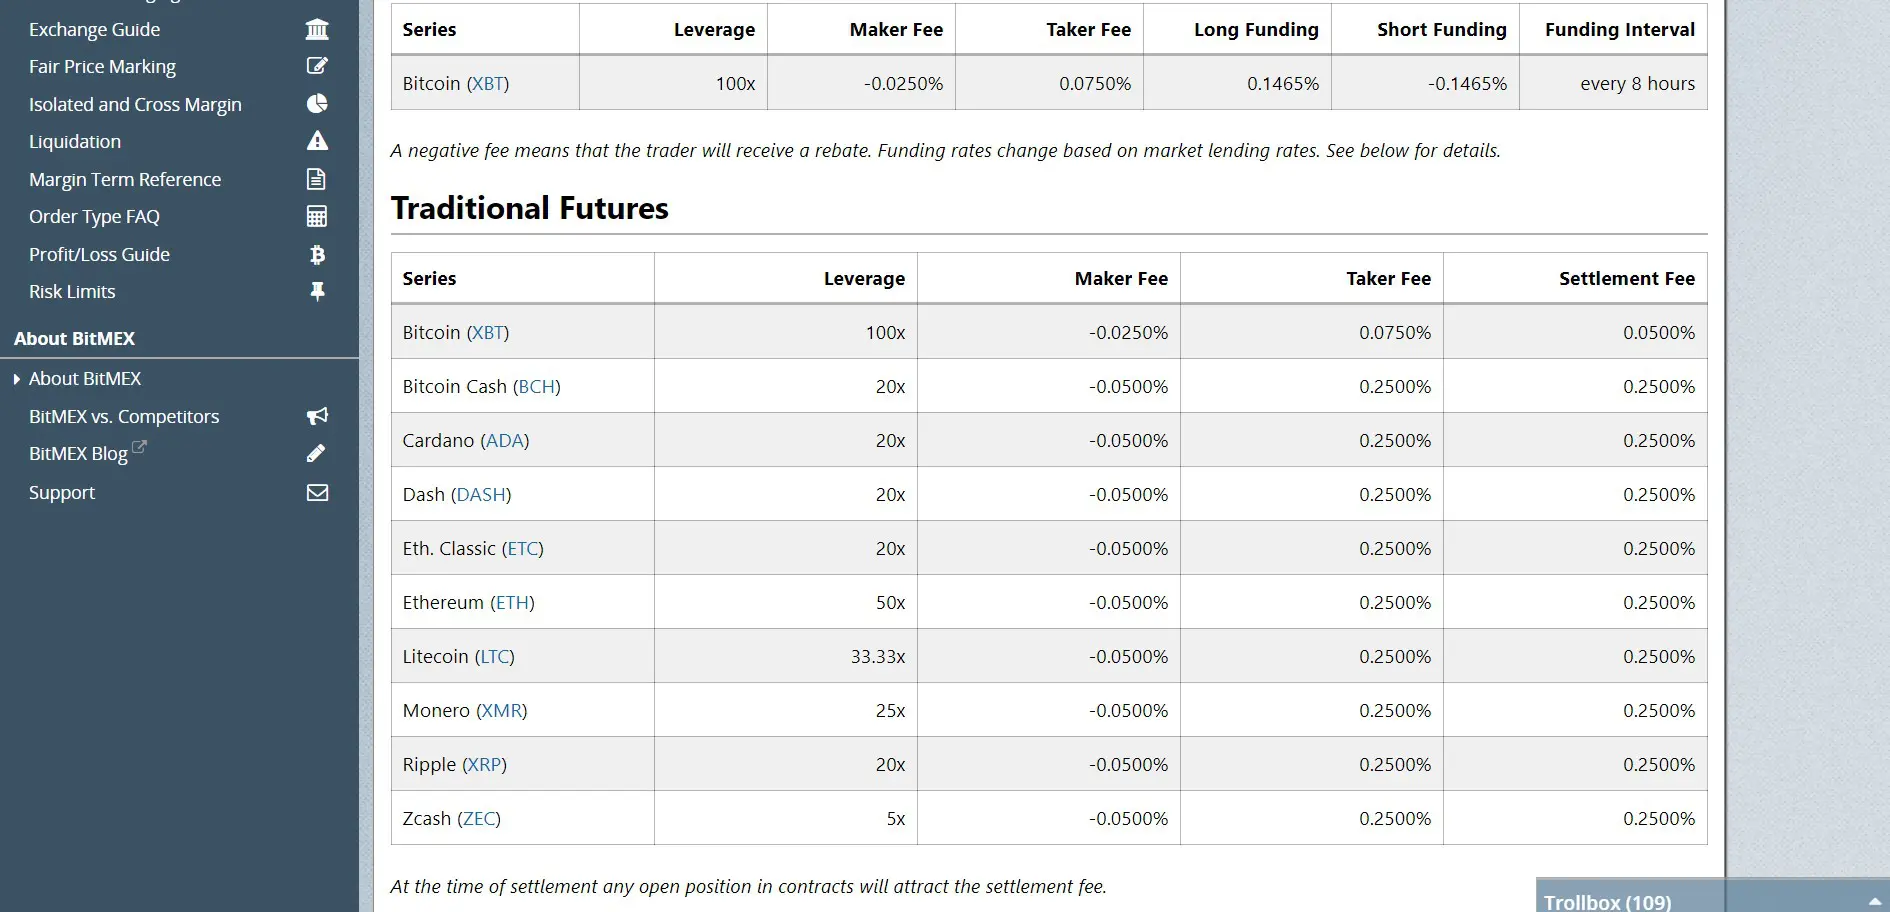
Task: Click the Isolated and Cross Margin pie icon
Action: [x=317, y=104]
